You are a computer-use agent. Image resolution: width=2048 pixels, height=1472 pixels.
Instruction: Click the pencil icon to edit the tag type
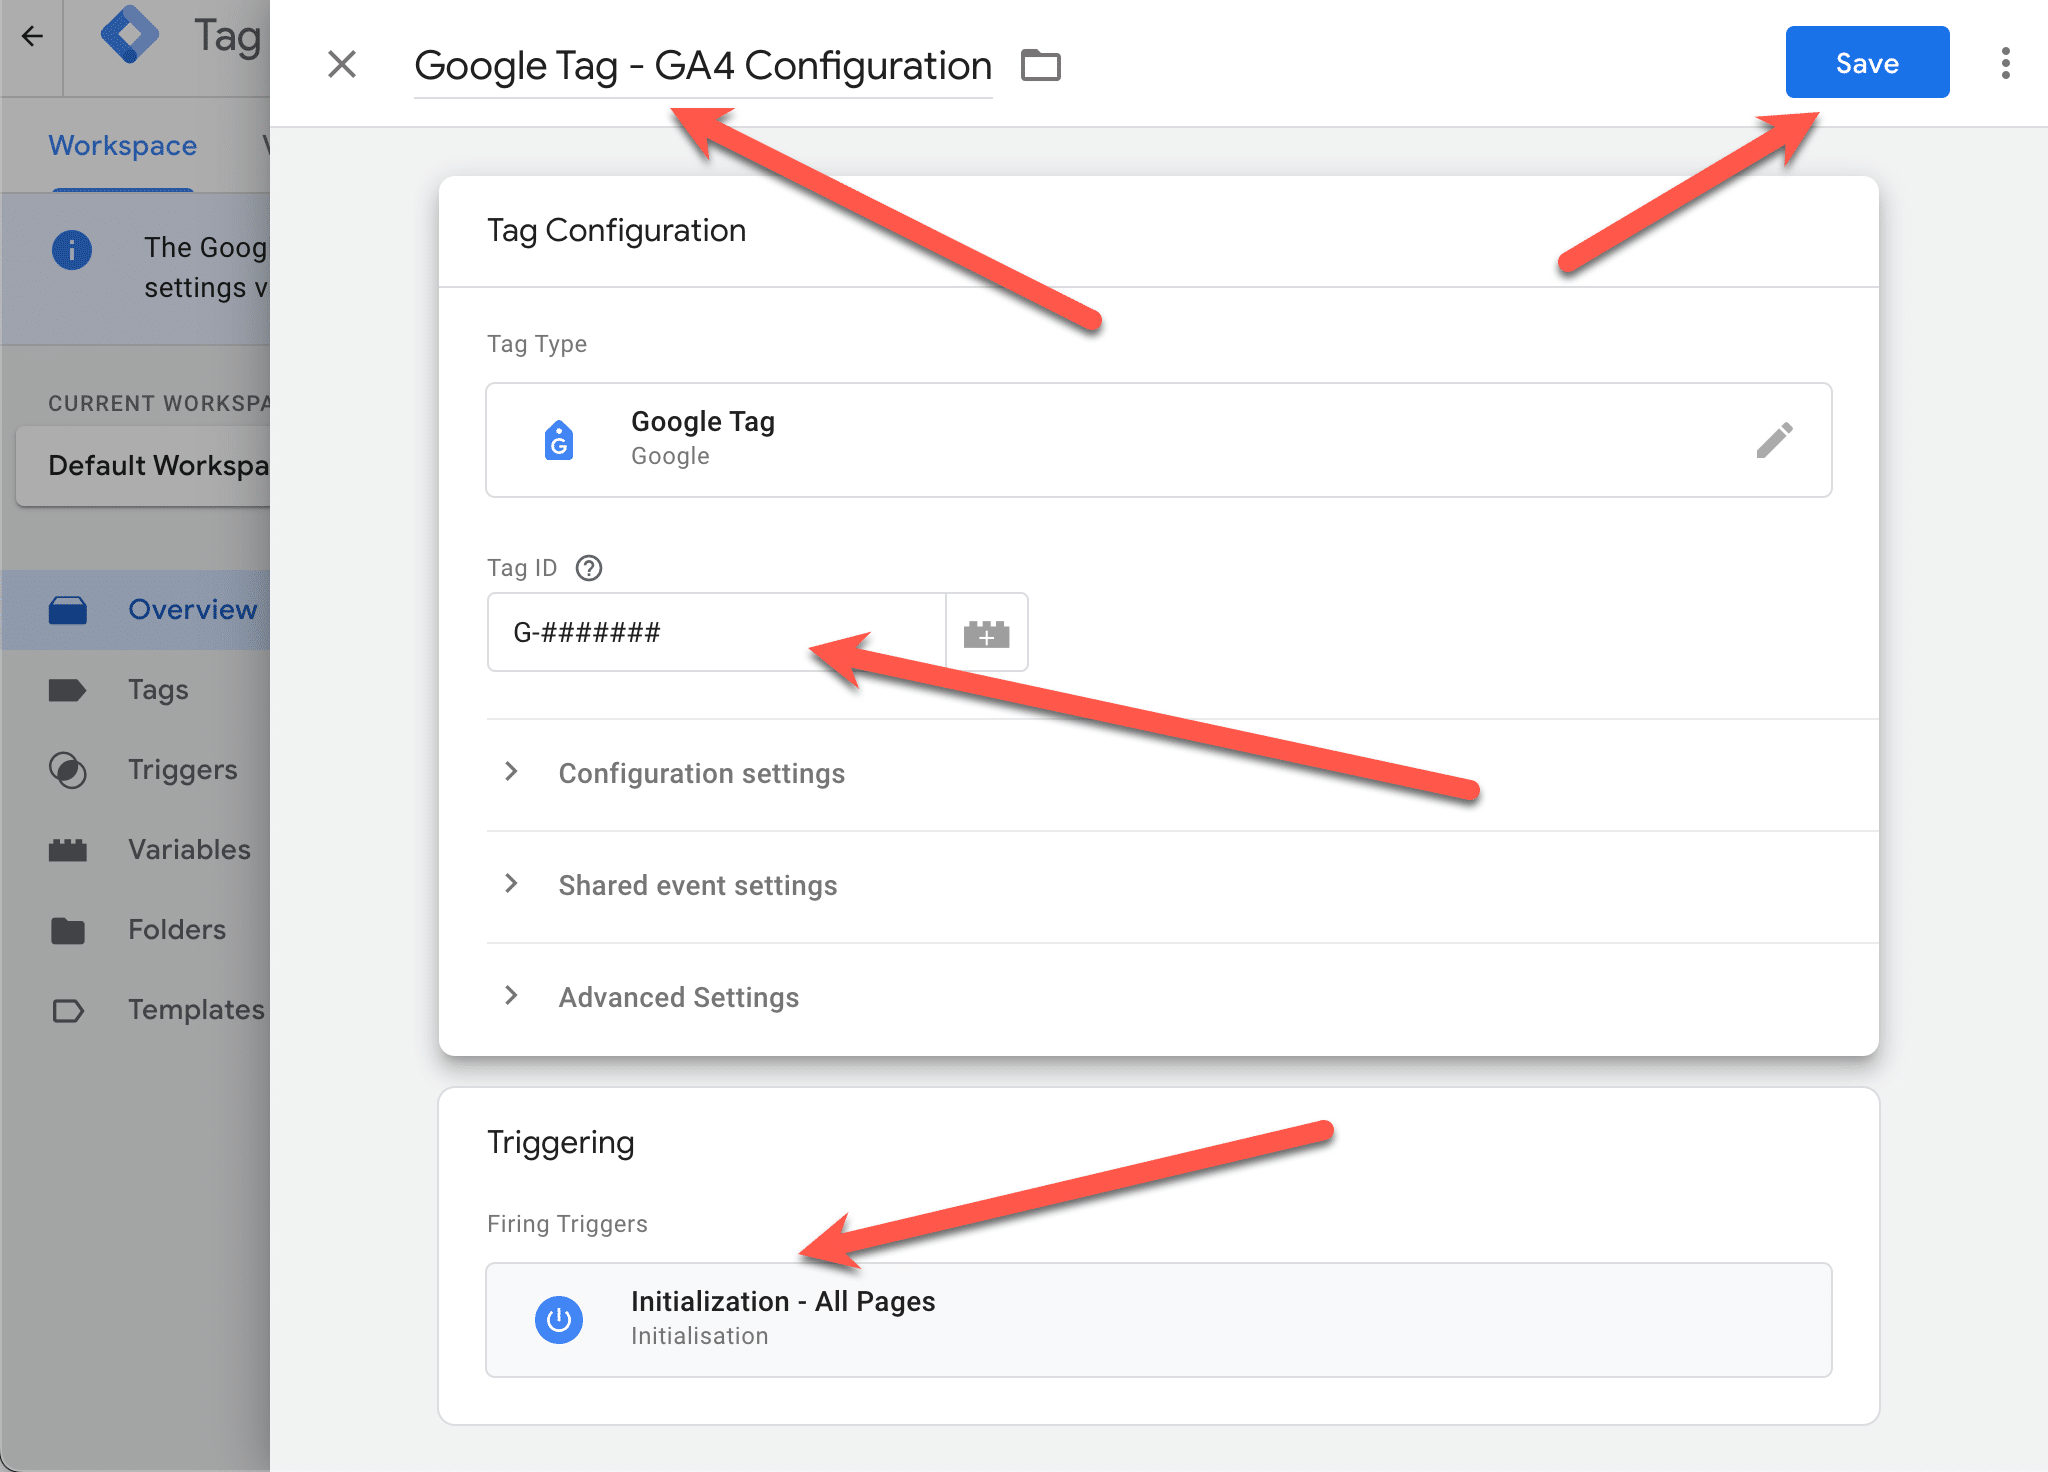pyautogui.click(x=1774, y=440)
